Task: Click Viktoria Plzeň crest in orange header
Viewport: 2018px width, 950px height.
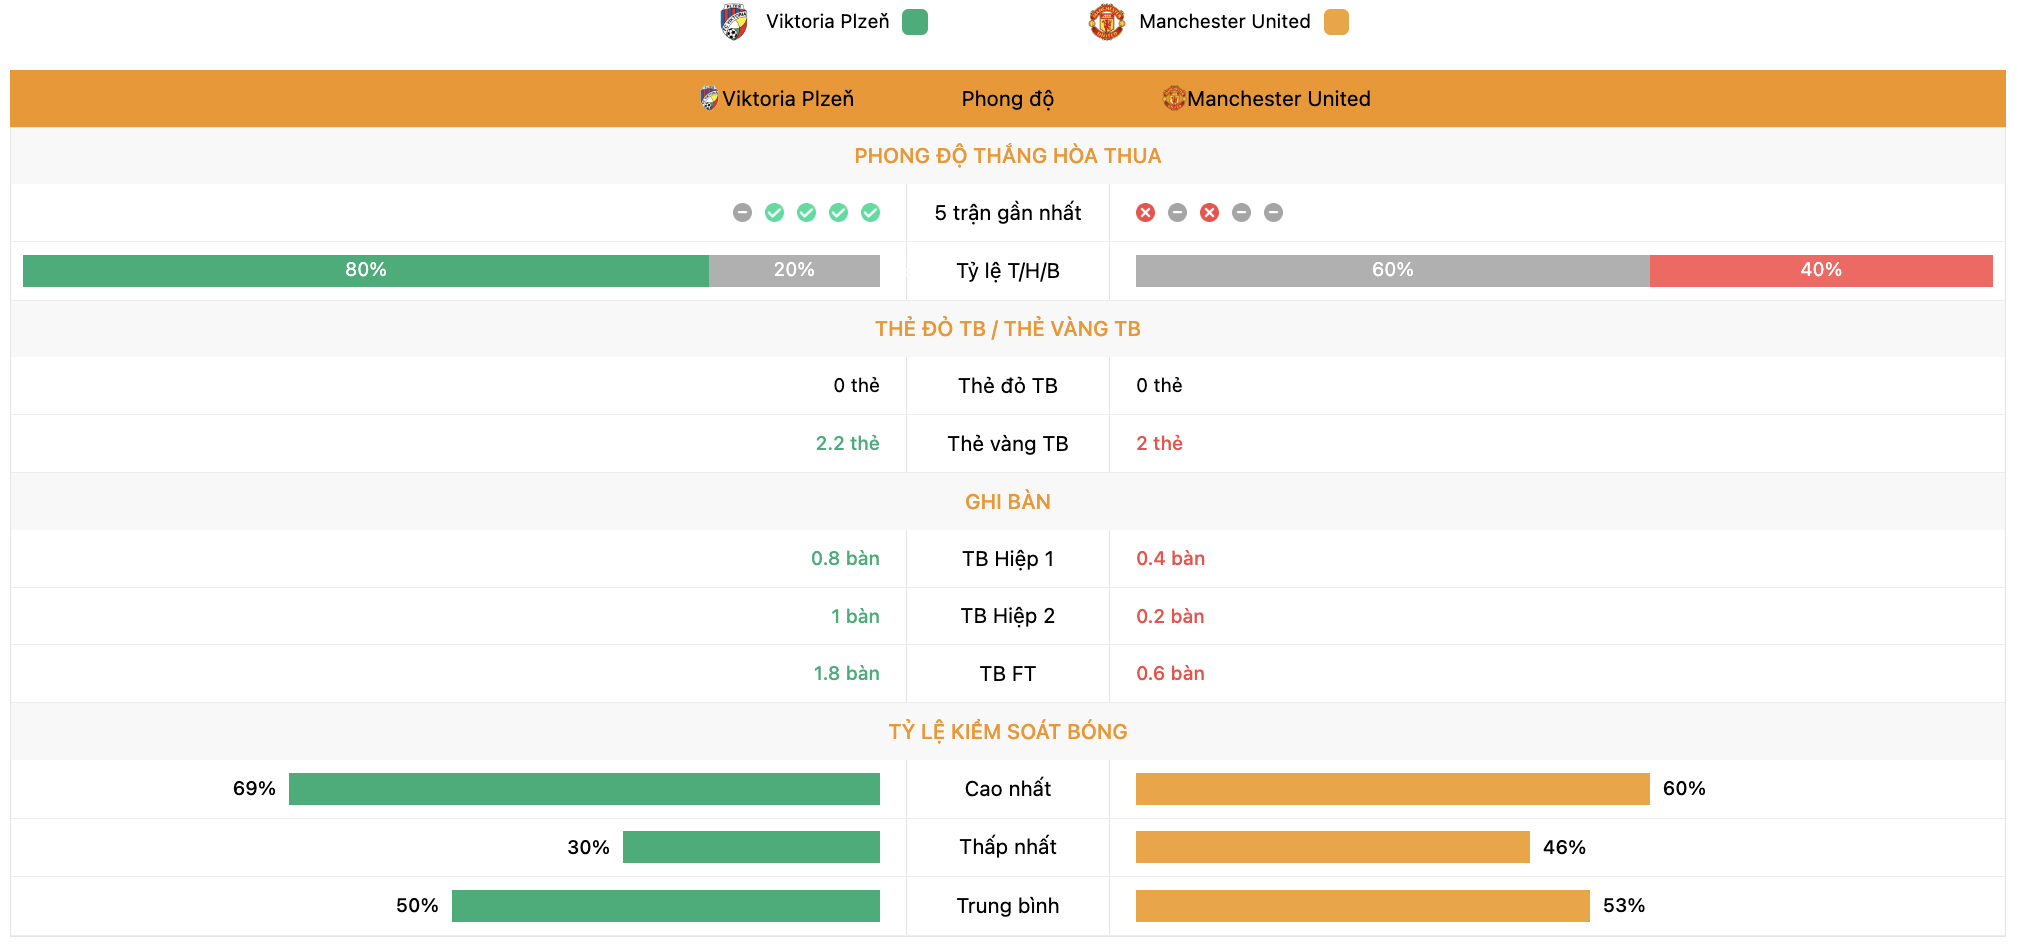Action: click(709, 98)
